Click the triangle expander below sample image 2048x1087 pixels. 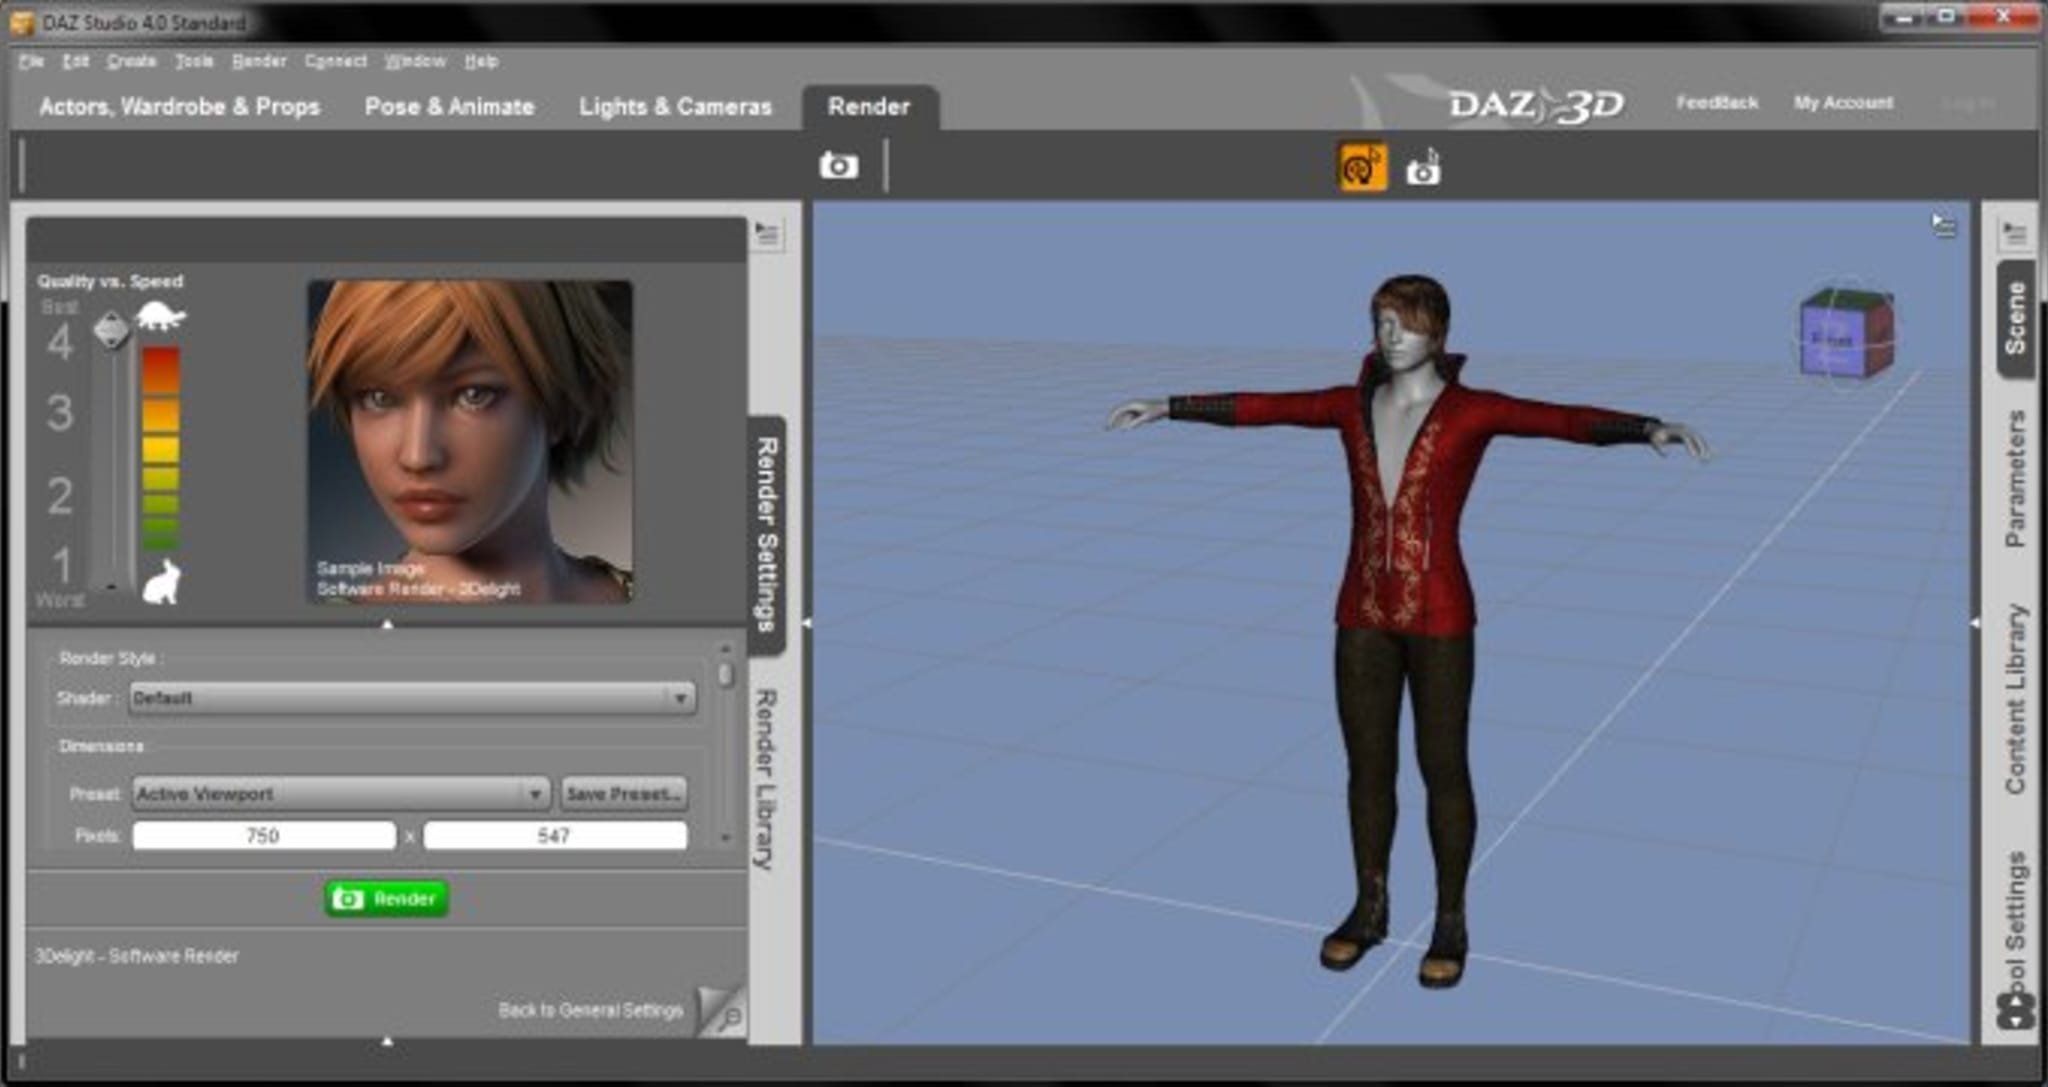pos(388,624)
